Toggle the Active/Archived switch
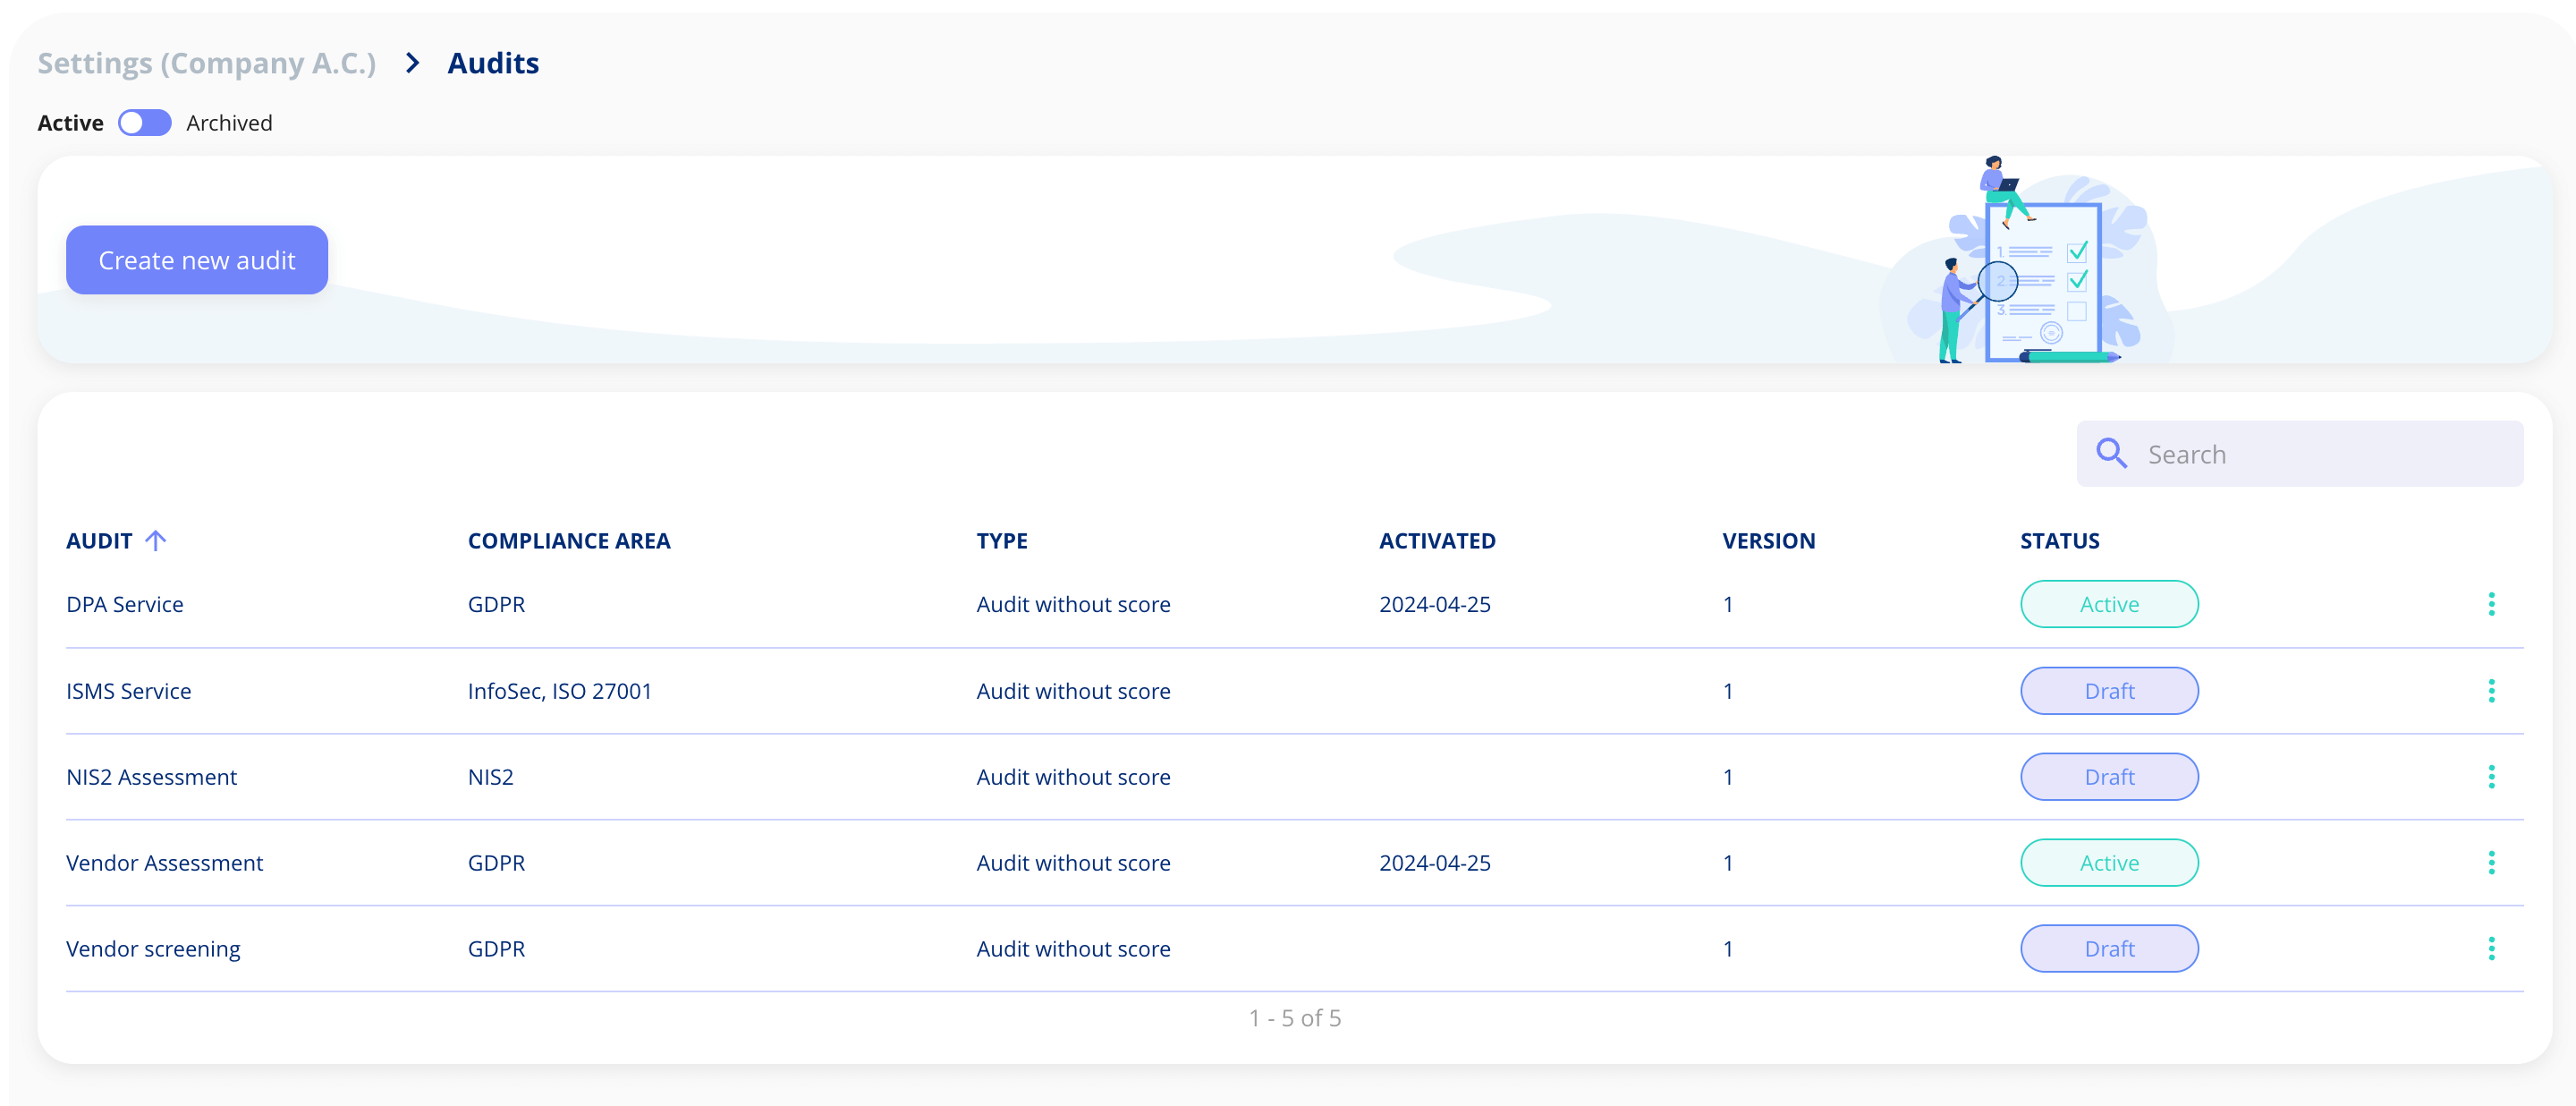This screenshot has width=2576, height=1106. pos(143,122)
